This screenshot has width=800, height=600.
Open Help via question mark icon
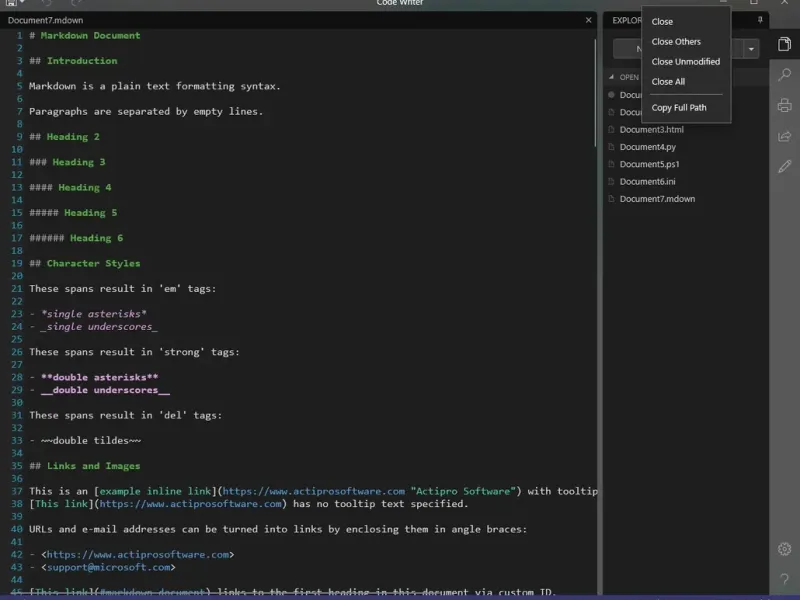pos(784,580)
